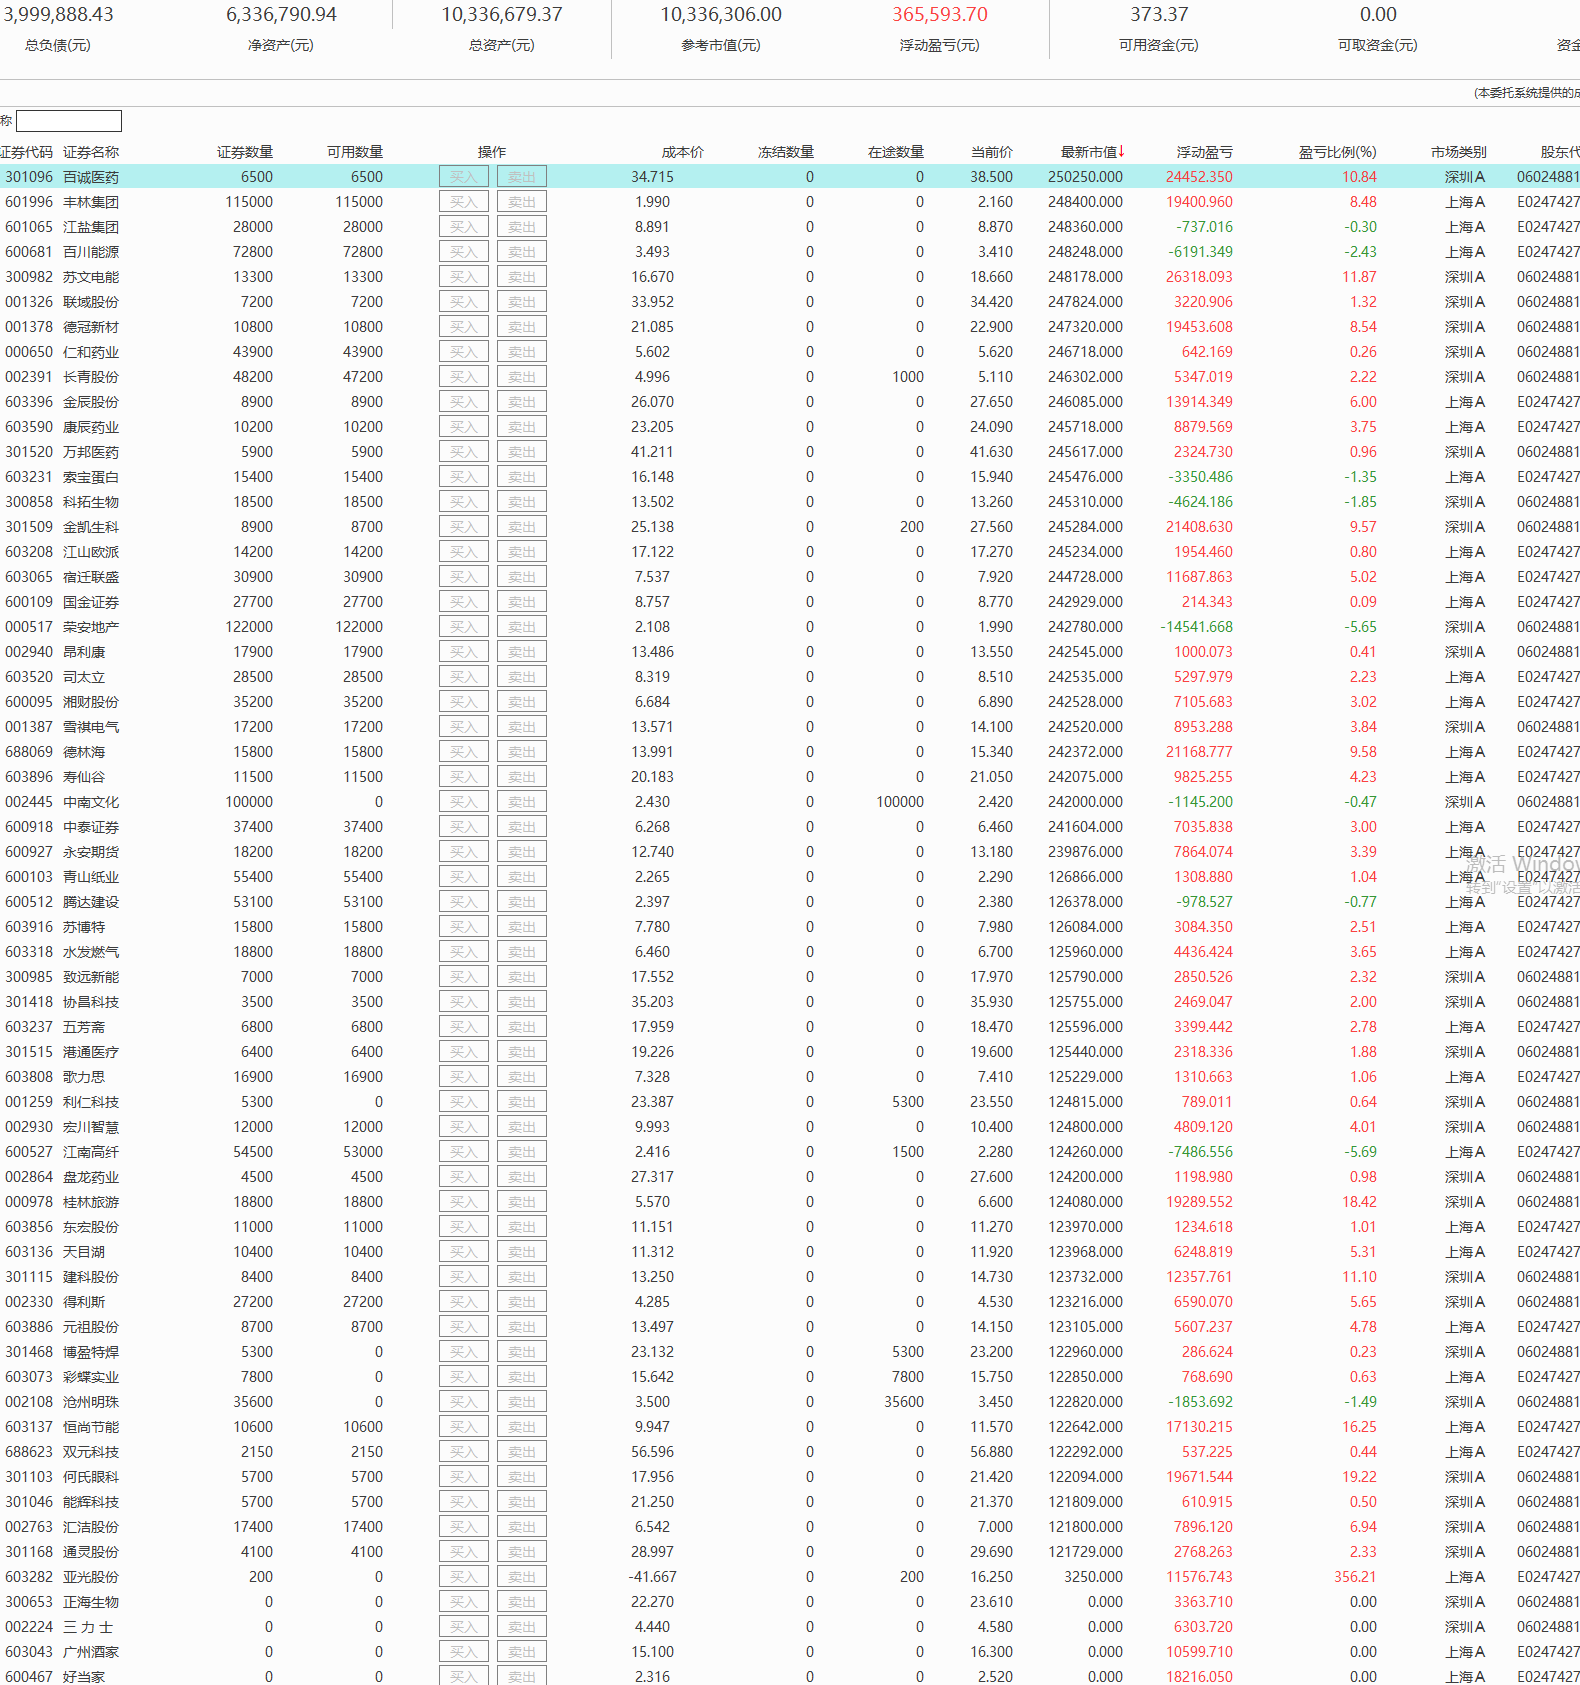Sort by the 冻结数量 column header
Image resolution: width=1580 pixels, height=1685 pixels.
tap(786, 152)
